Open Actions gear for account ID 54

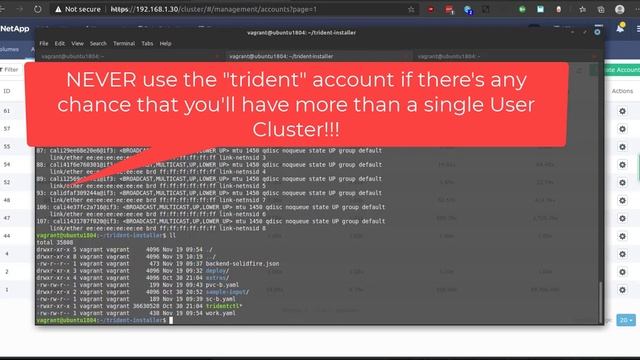(x=622, y=164)
